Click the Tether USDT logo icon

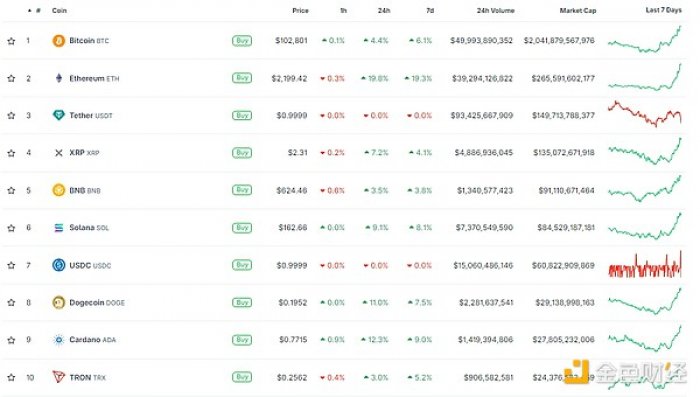[x=58, y=115]
